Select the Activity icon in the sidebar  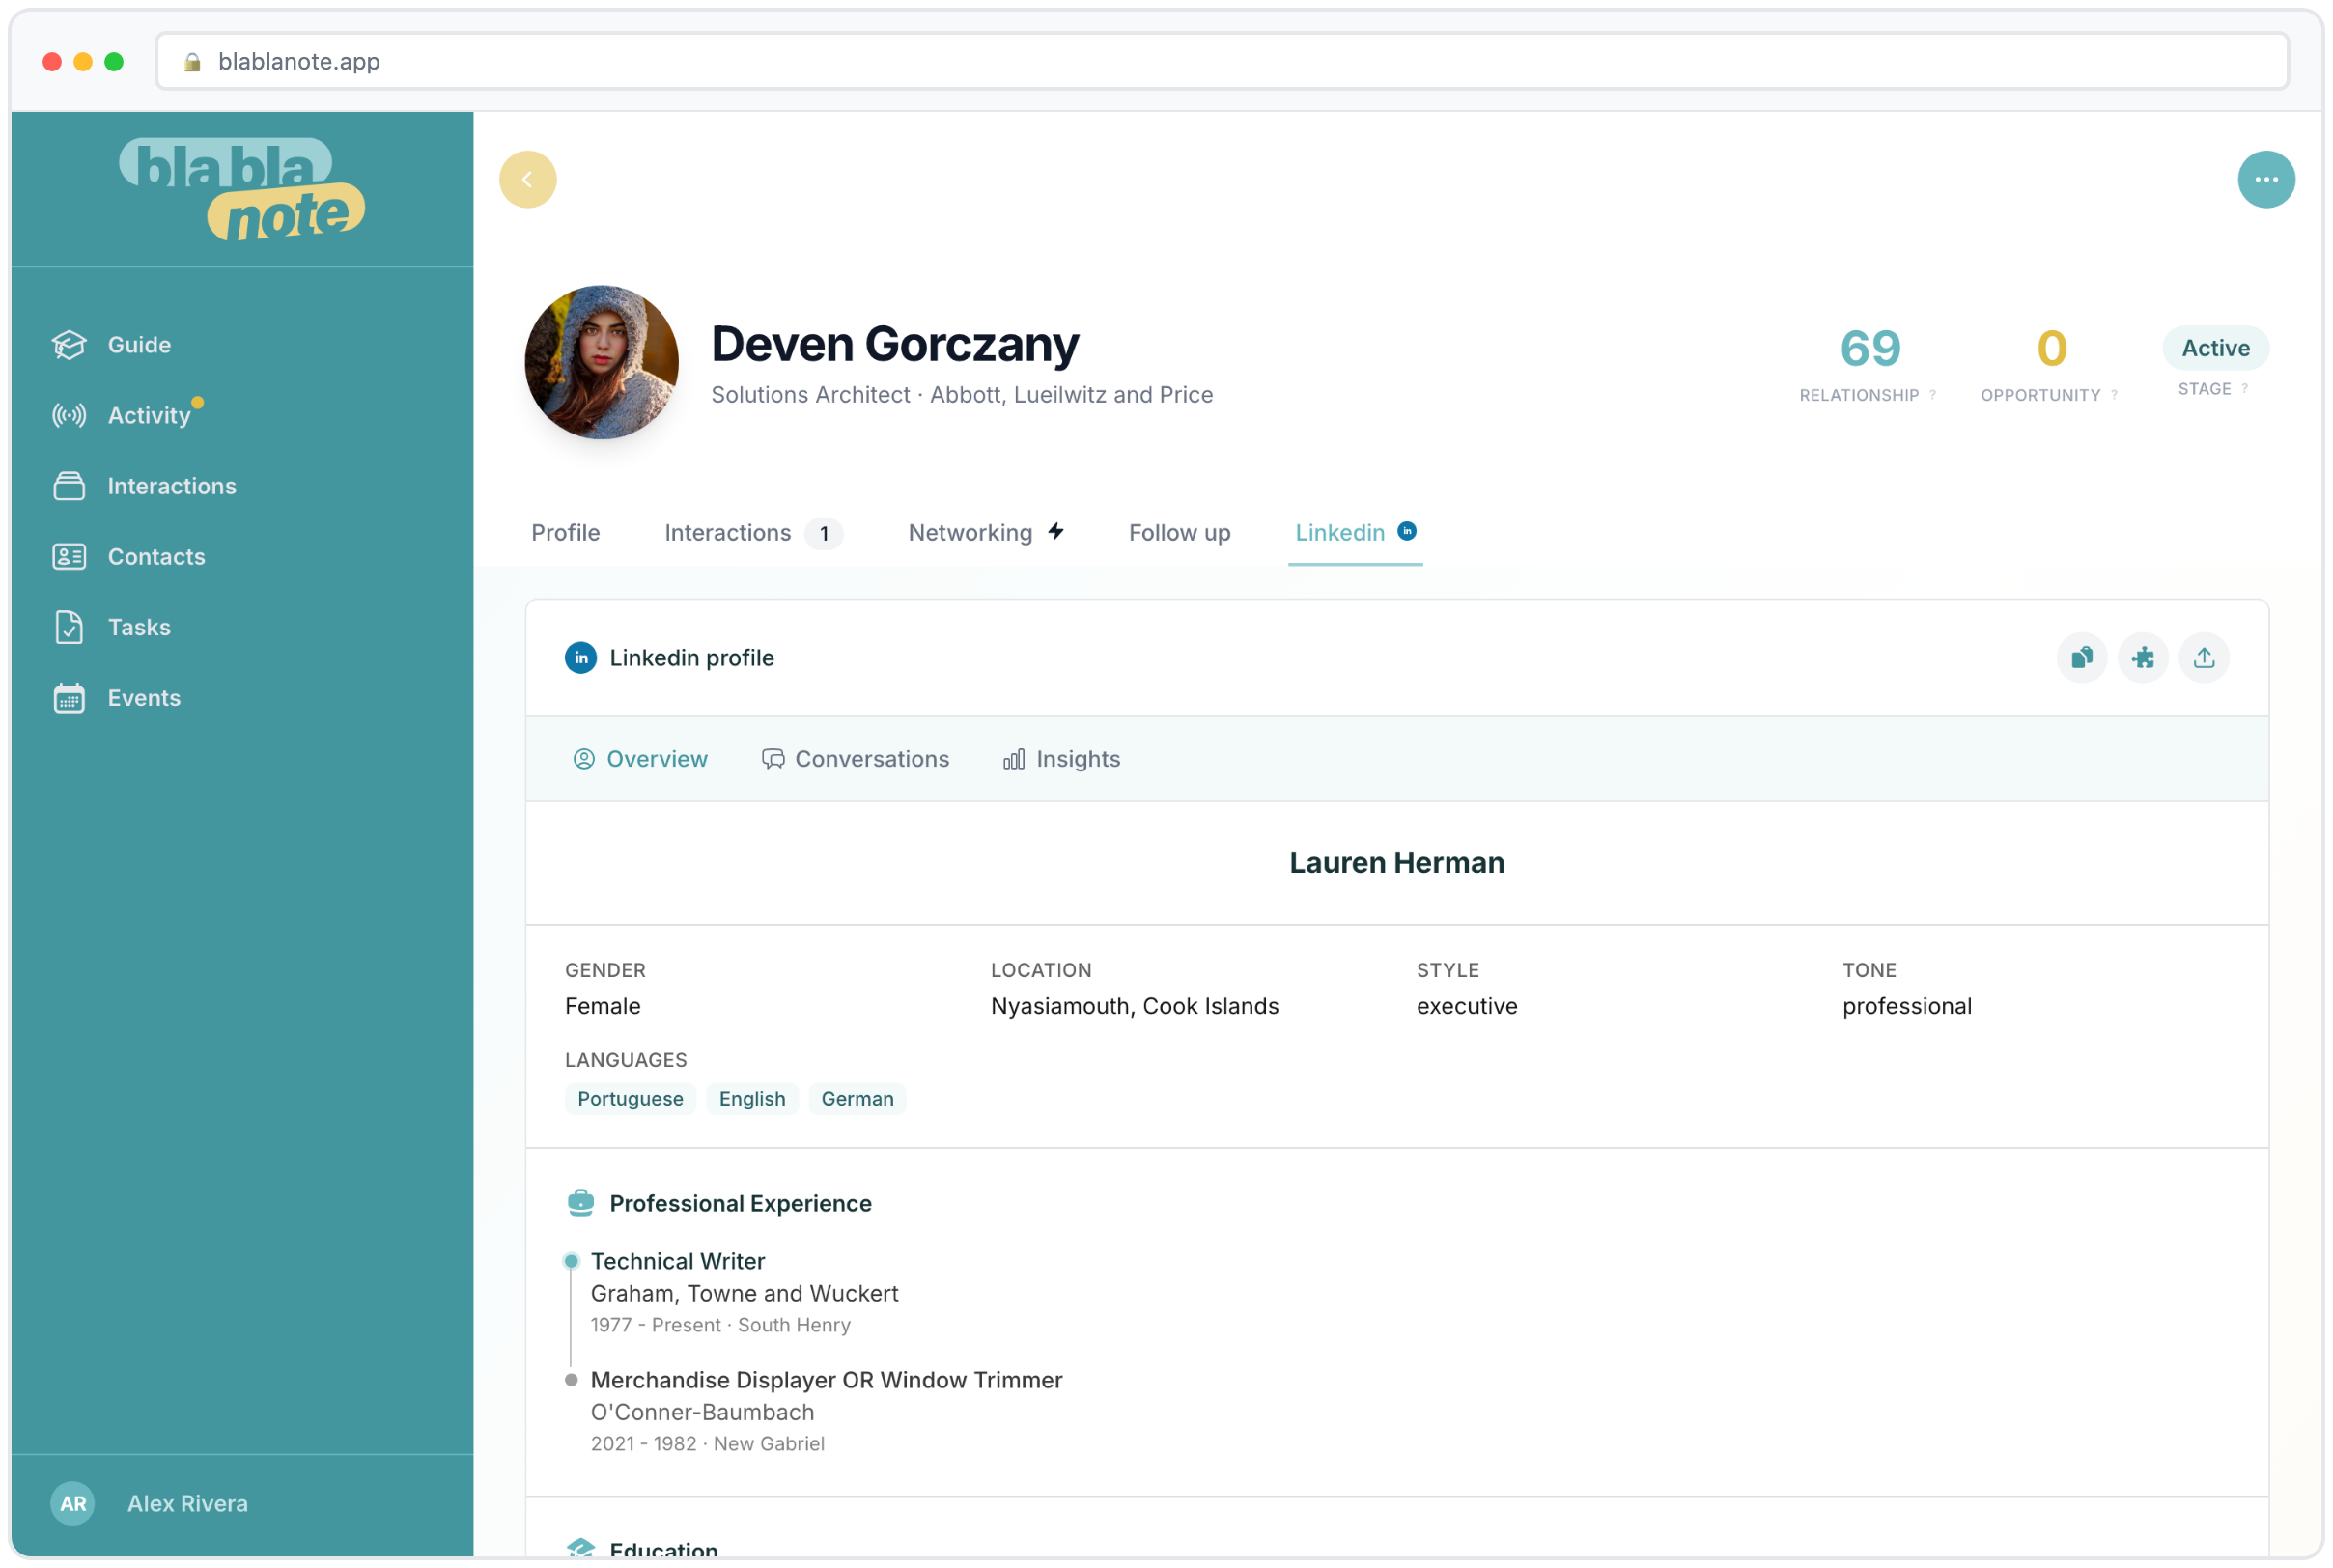(69, 415)
